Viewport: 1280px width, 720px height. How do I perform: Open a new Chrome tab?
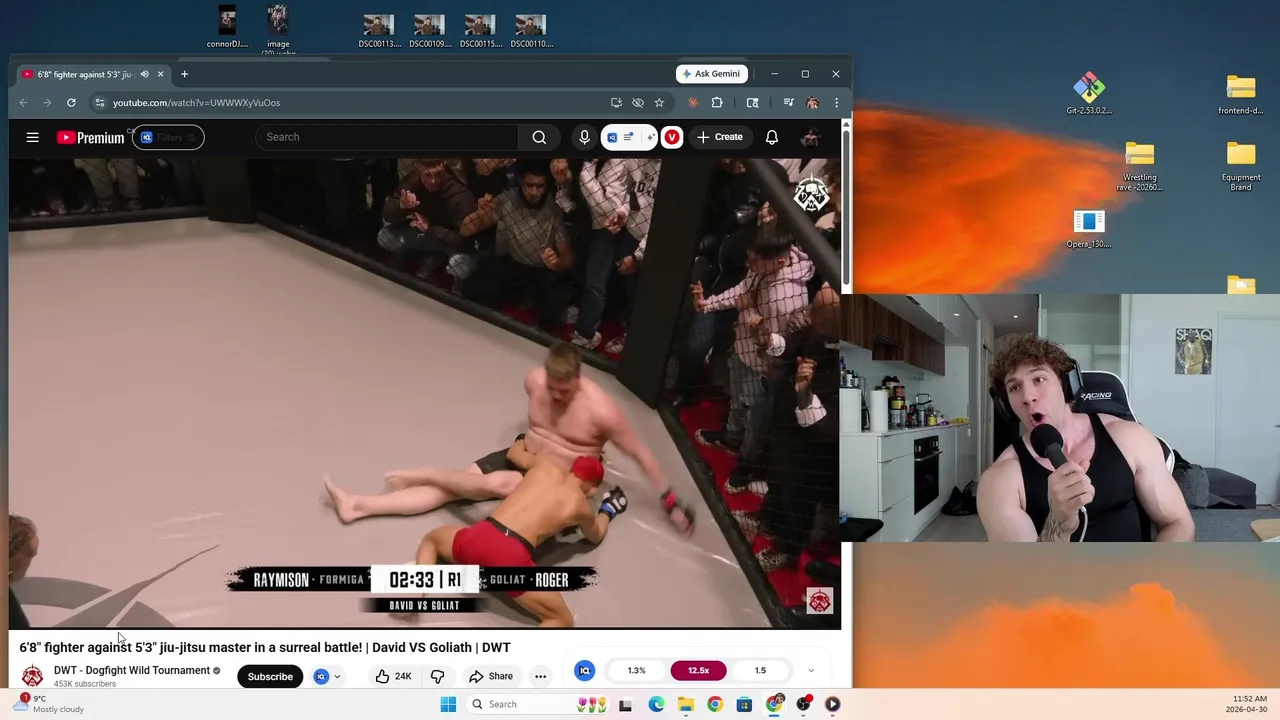point(184,74)
